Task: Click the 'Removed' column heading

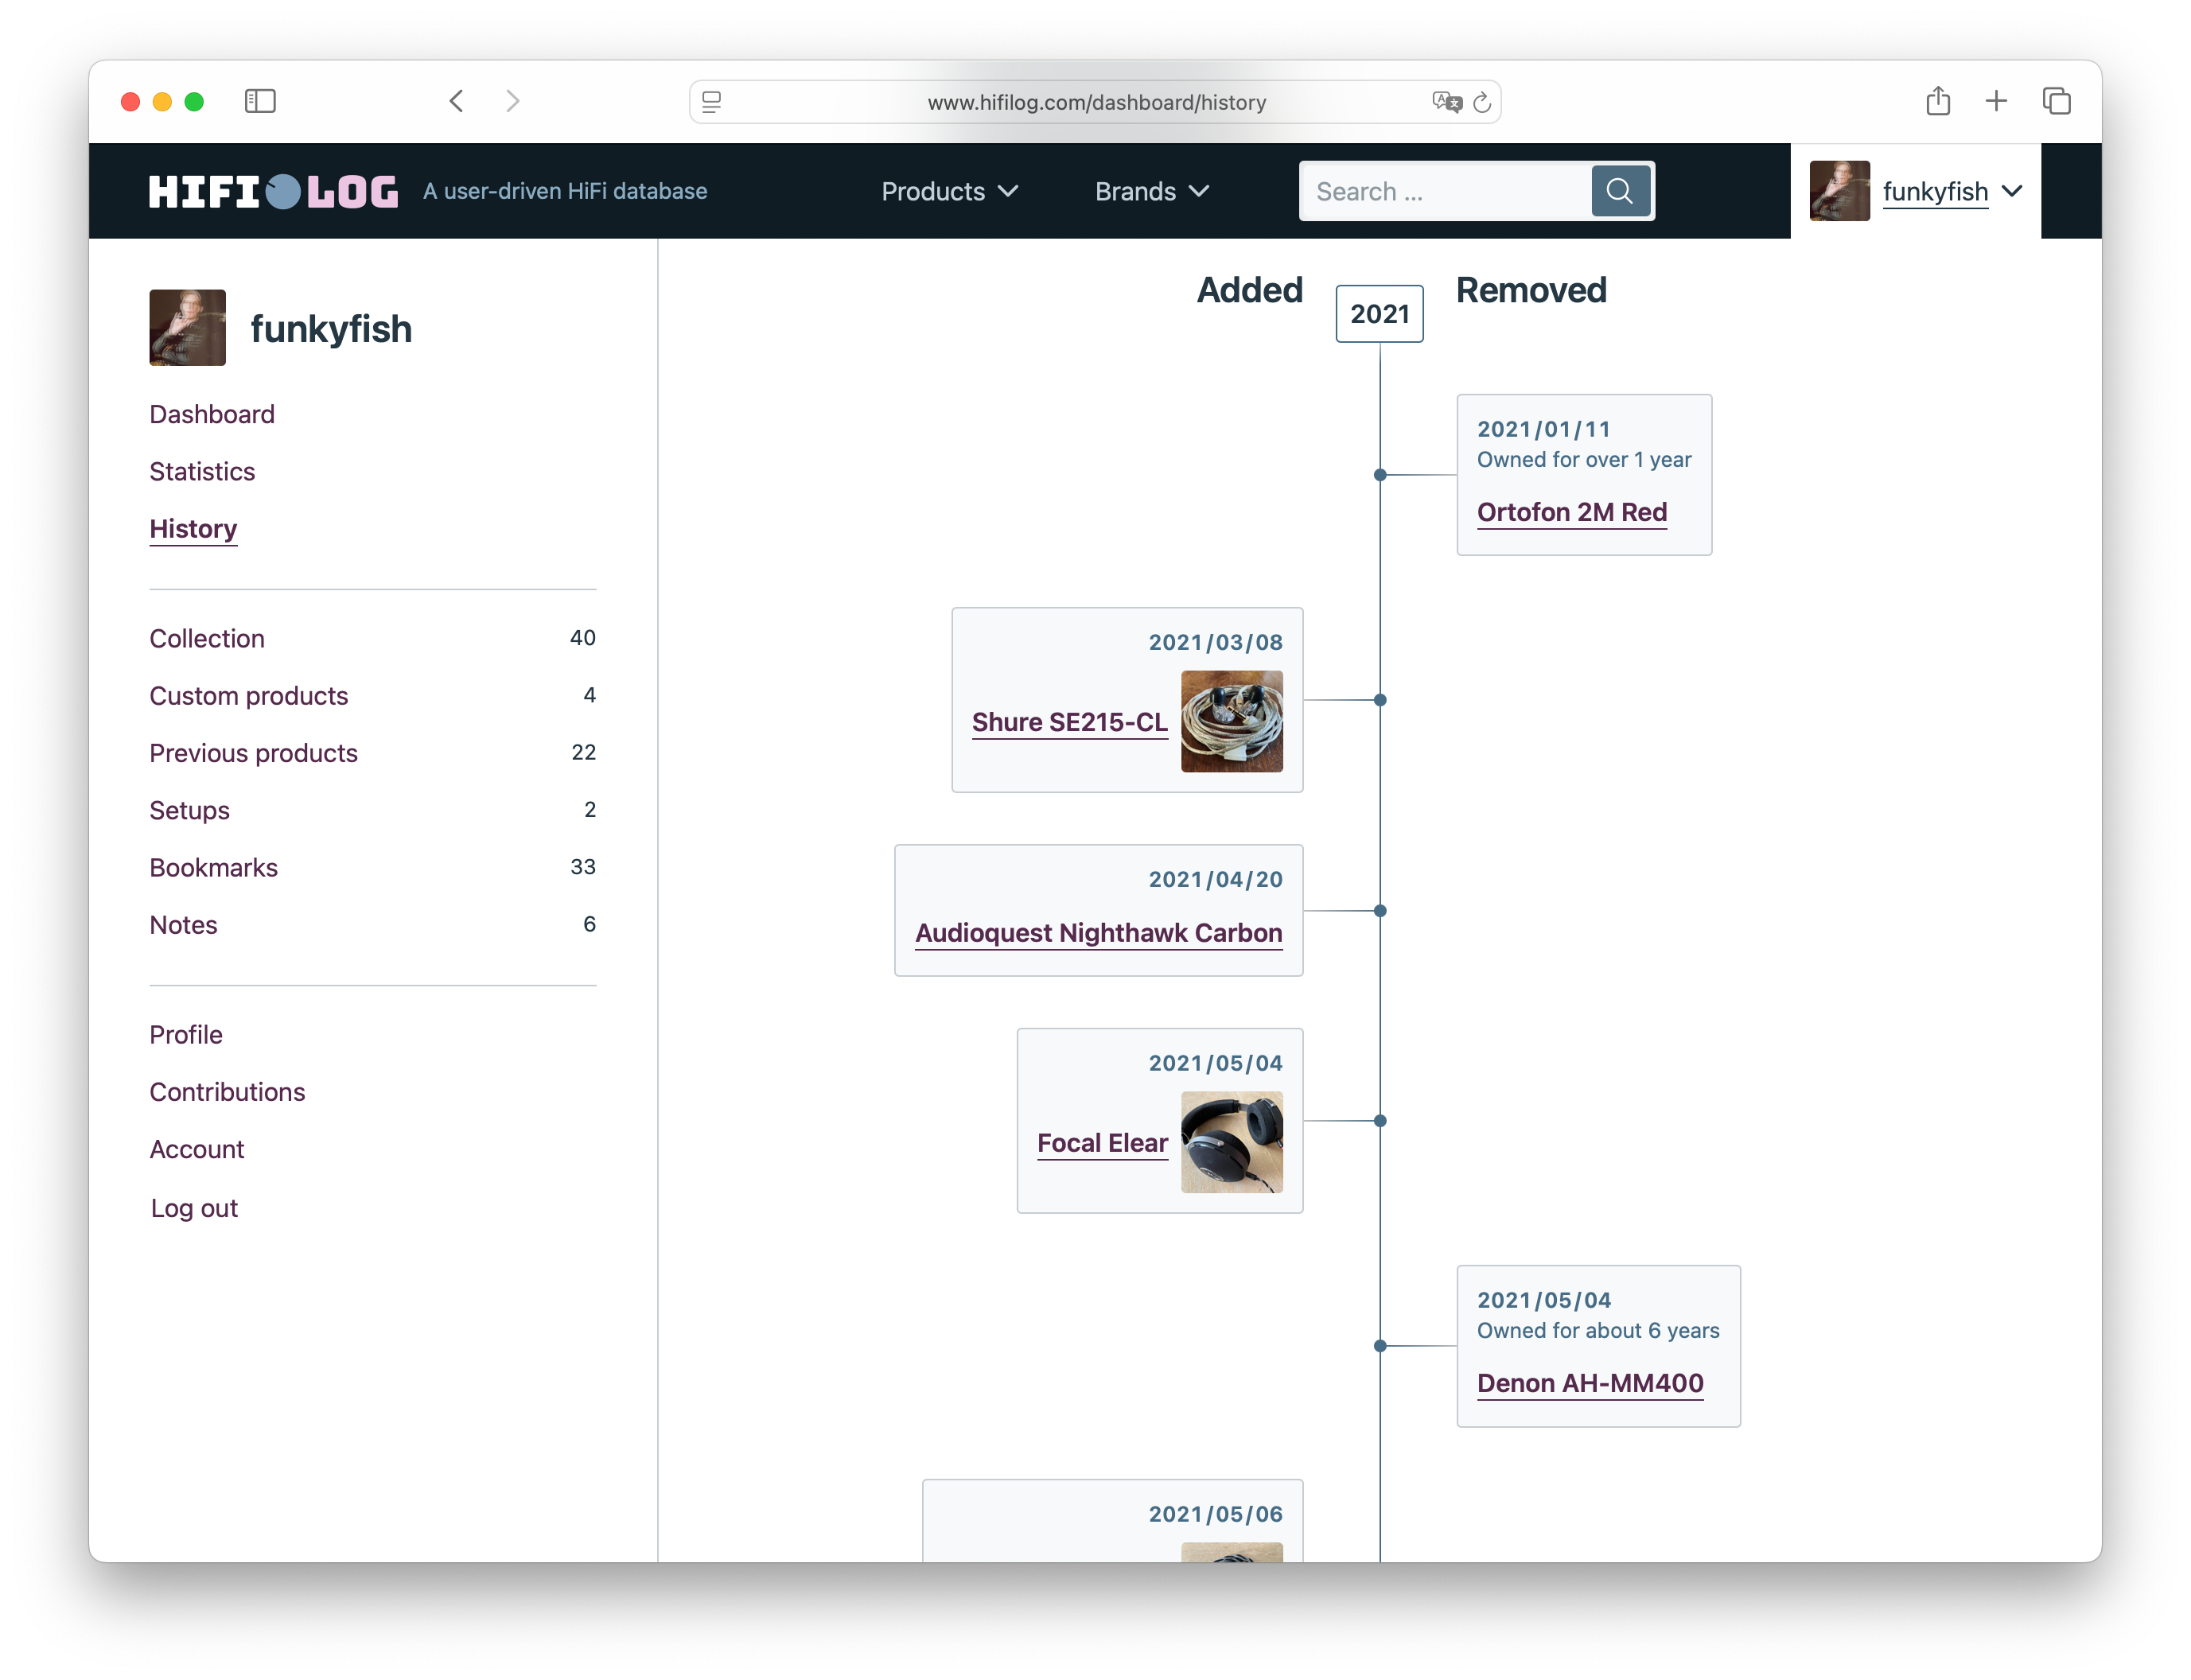Action: click(1531, 290)
